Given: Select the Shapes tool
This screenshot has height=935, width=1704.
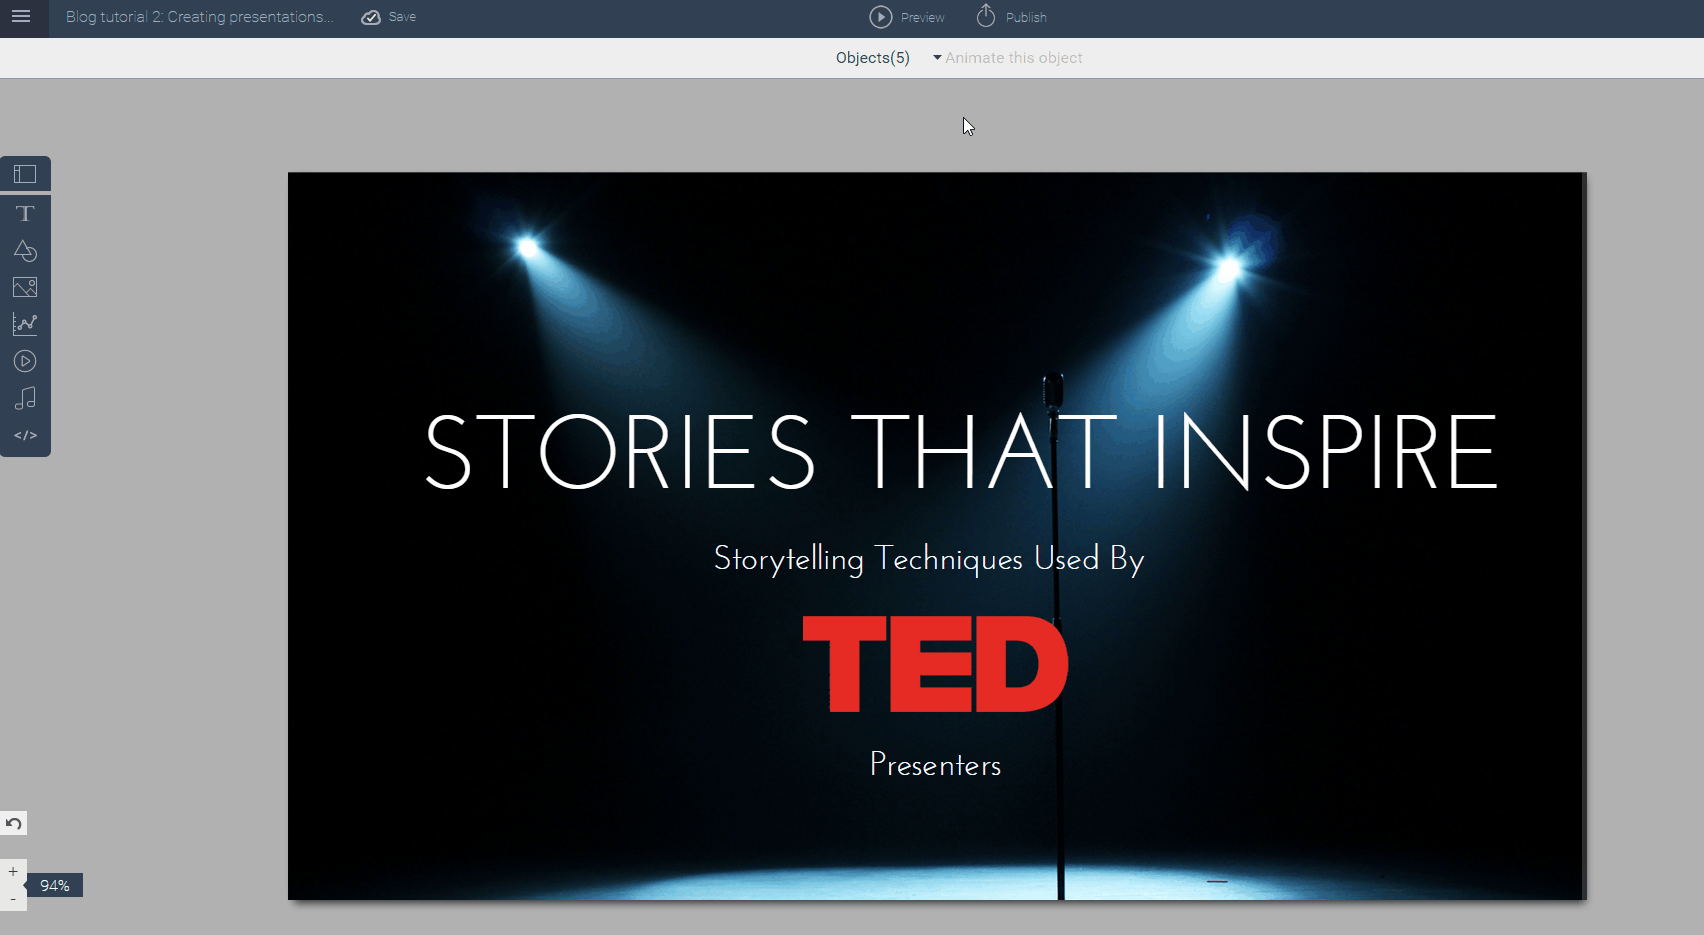Looking at the screenshot, I should [25, 250].
